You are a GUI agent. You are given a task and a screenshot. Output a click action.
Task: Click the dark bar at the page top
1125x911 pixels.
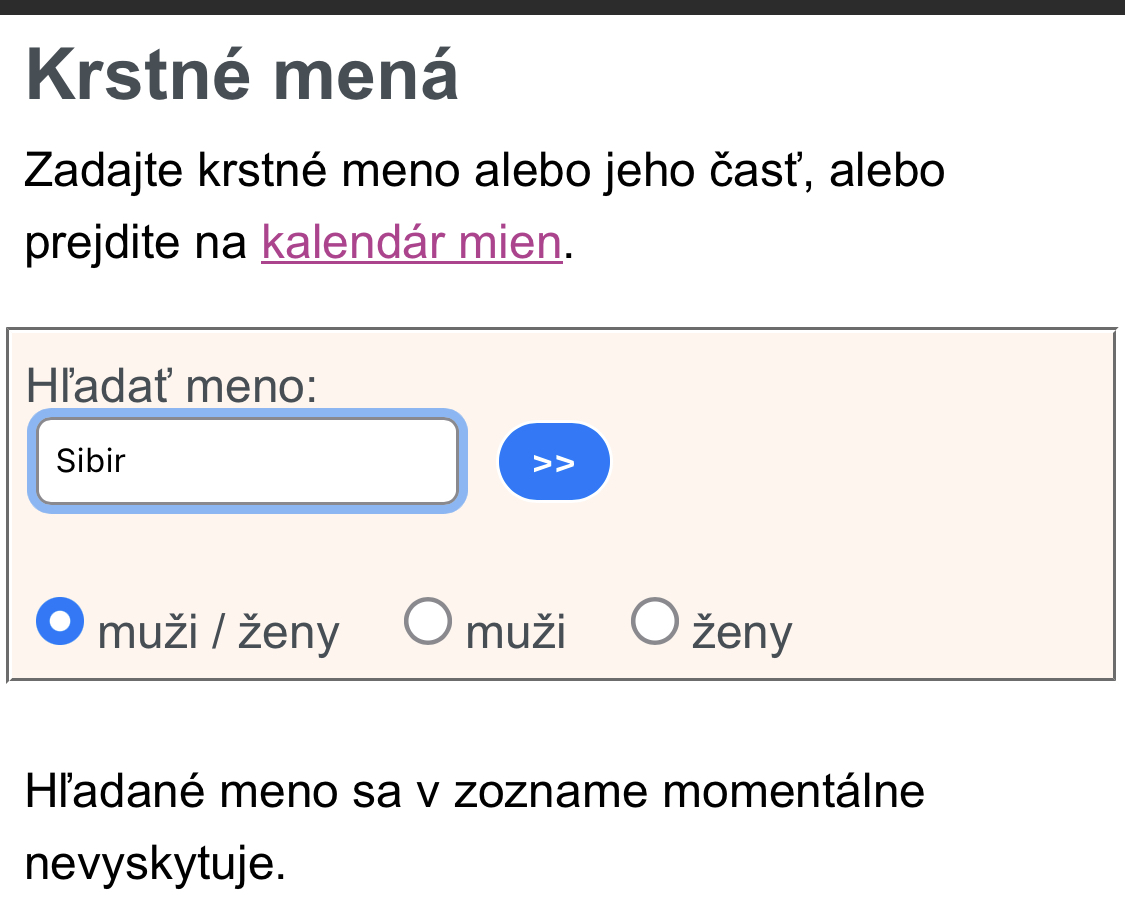pos(562,6)
